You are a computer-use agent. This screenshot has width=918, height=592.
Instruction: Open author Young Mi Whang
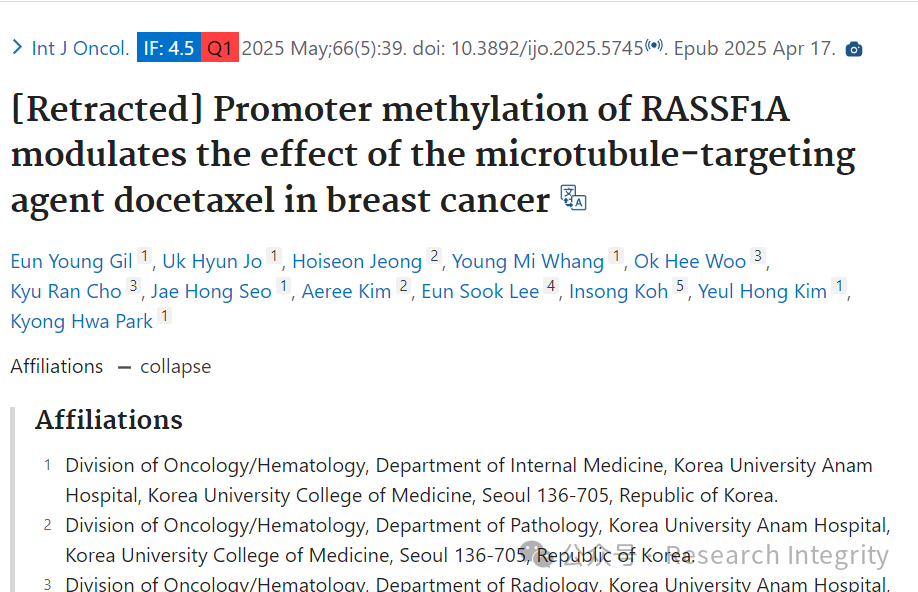pos(527,261)
